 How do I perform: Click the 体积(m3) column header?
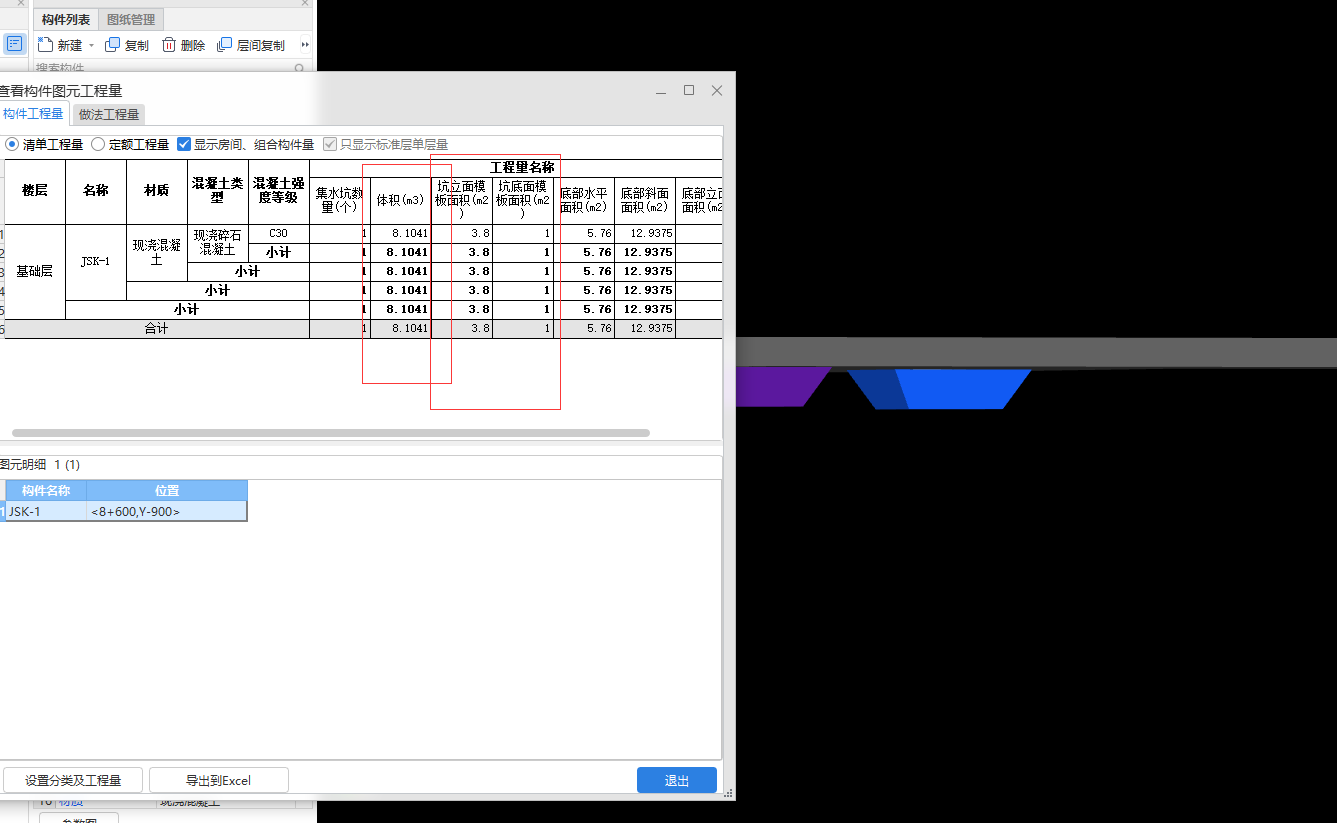[401, 200]
